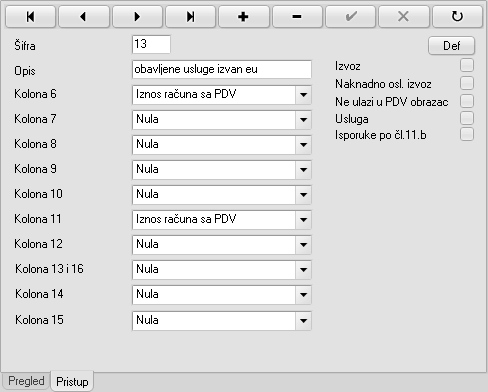This screenshot has width=488, height=392.
Task: Go to the previous record
Action: point(84,16)
